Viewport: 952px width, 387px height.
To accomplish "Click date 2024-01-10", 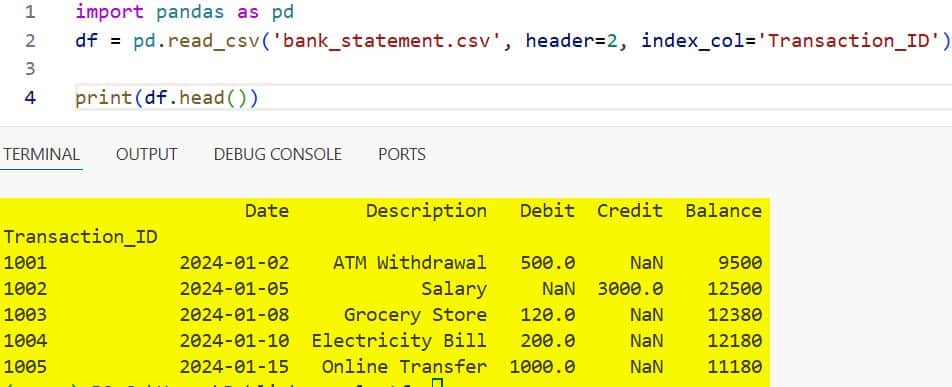I will 234,341.
